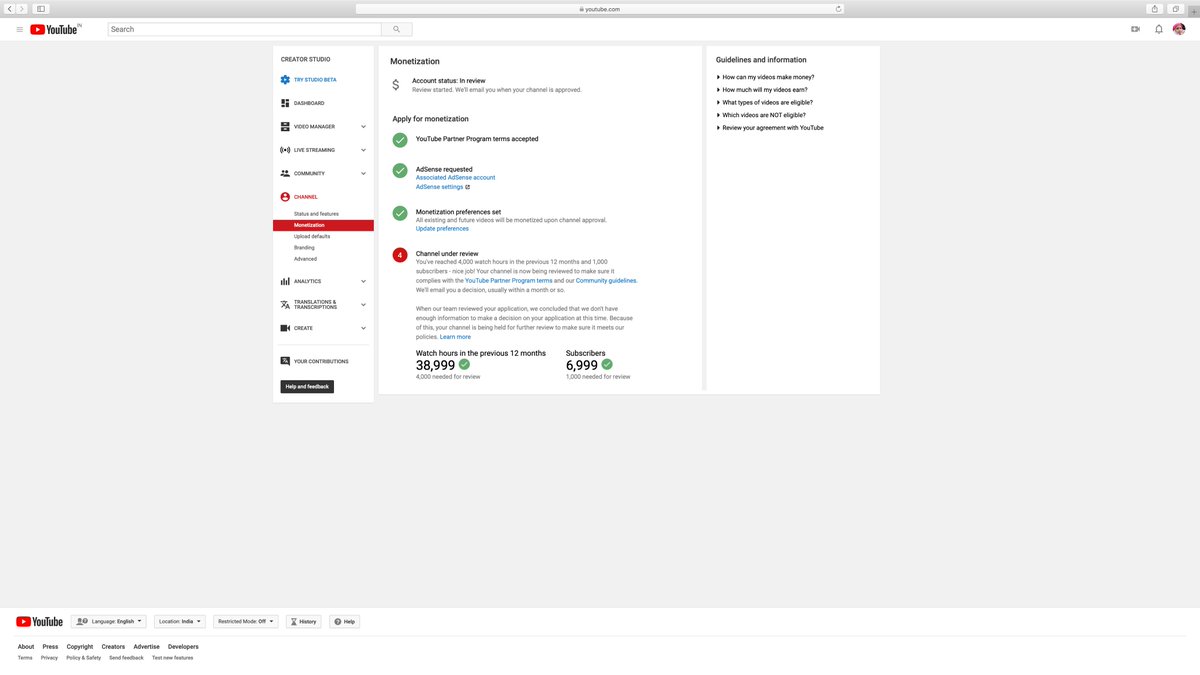Image resolution: width=1200 pixels, height=675 pixels.
Task: Expand the Analytics section
Action: pos(363,282)
